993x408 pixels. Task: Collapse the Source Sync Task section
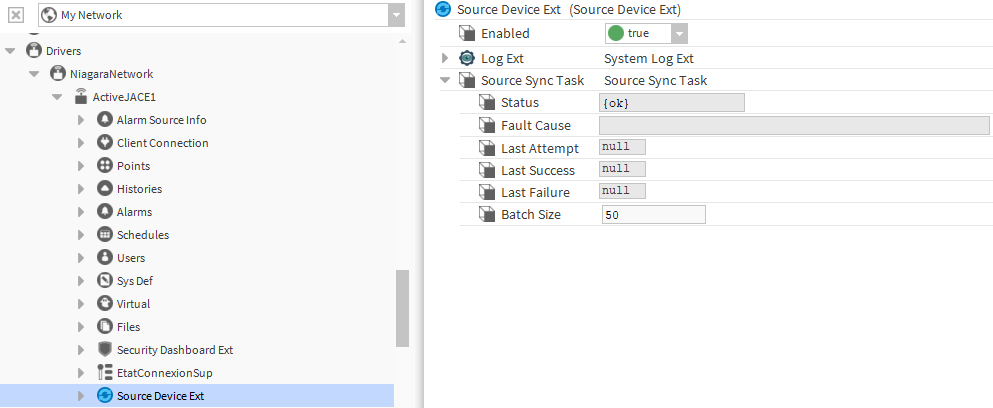[446, 81]
